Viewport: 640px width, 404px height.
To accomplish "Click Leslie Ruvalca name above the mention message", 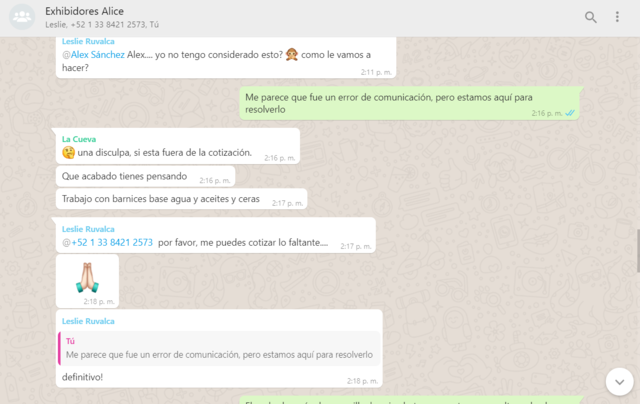I will click(x=88, y=229).
